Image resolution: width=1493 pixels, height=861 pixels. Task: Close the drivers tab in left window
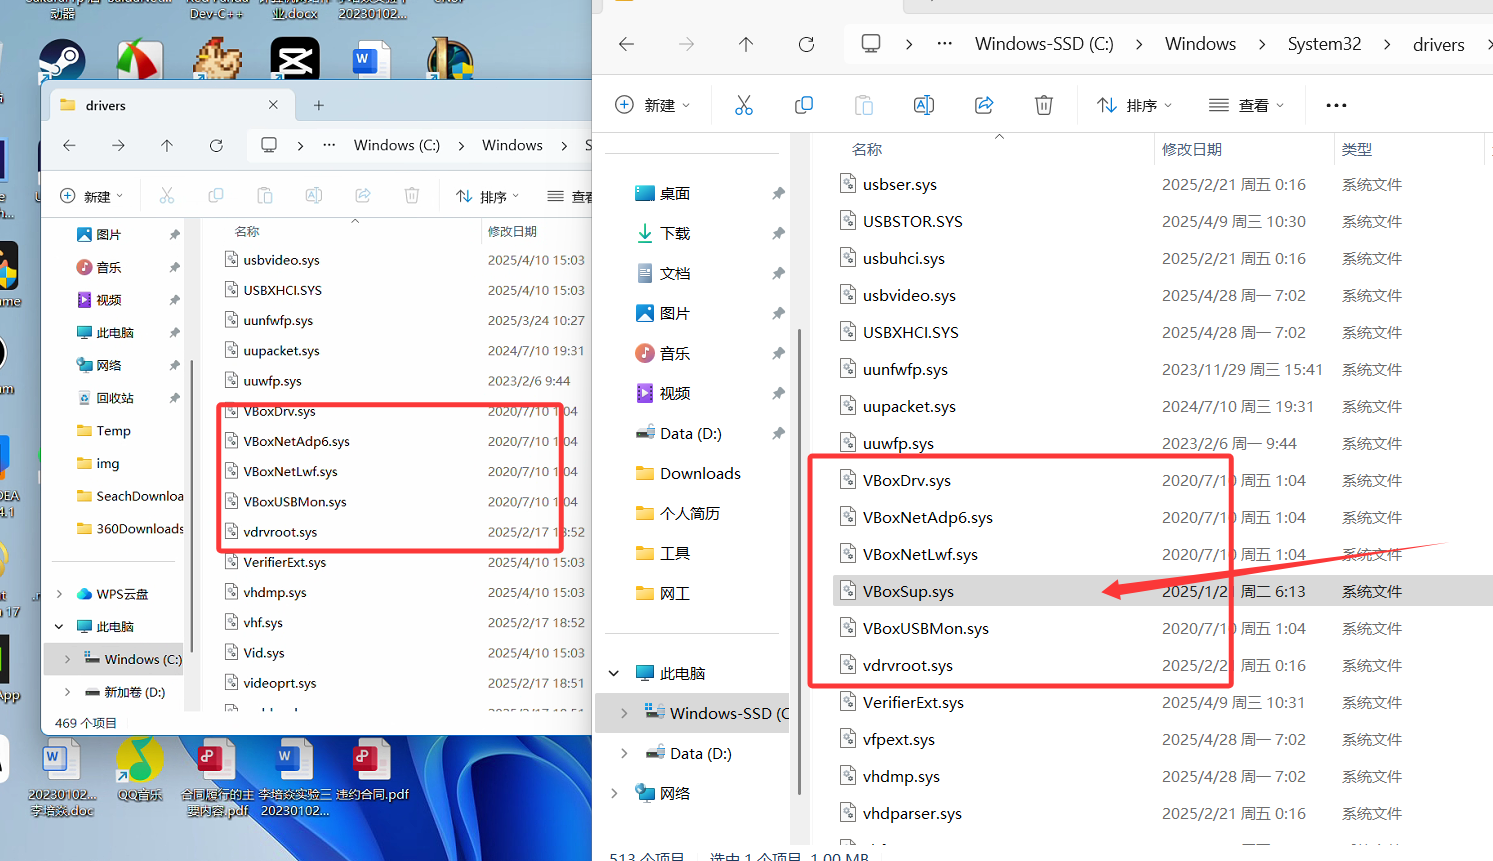click(273, 105)
